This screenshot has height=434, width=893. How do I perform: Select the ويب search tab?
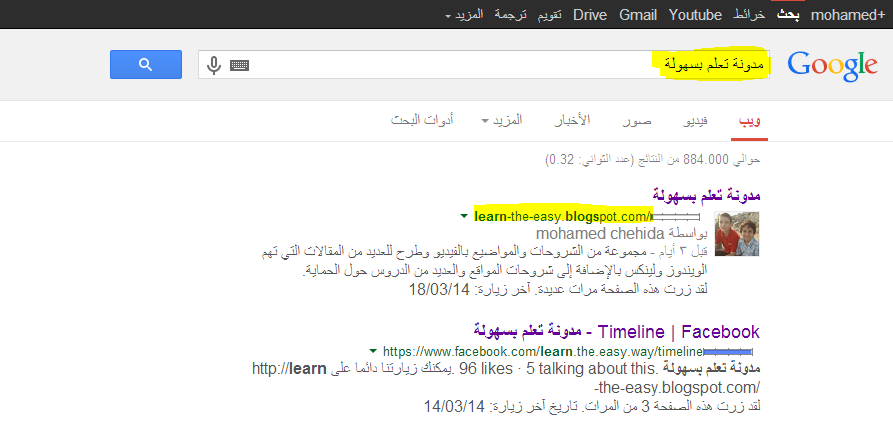pos(749,121)
